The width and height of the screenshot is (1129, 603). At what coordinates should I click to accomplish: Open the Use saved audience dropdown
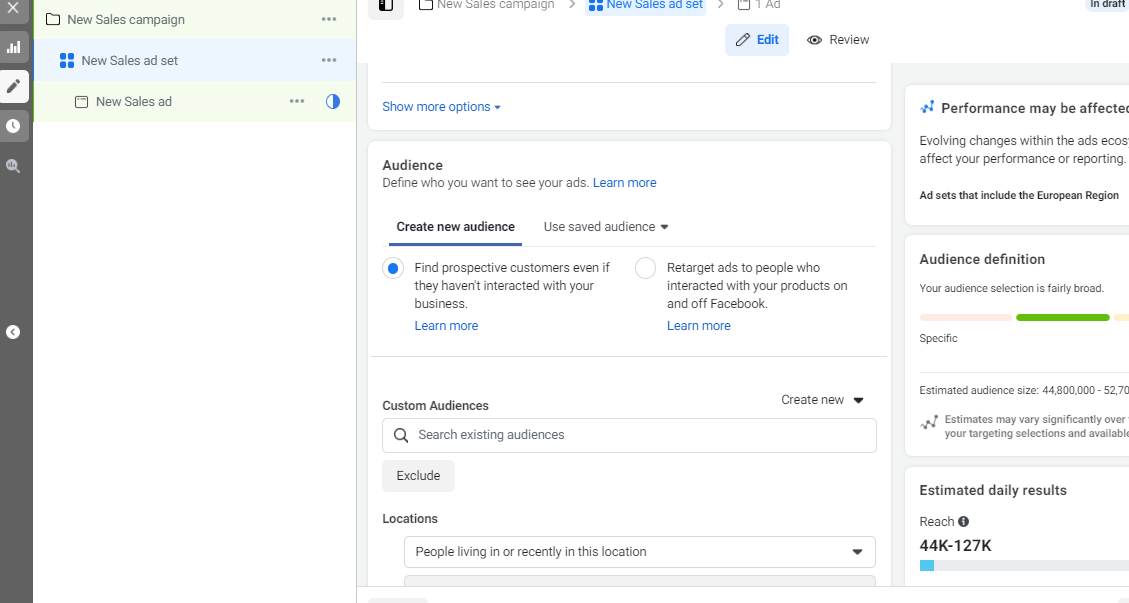click(x=606, y=227)
